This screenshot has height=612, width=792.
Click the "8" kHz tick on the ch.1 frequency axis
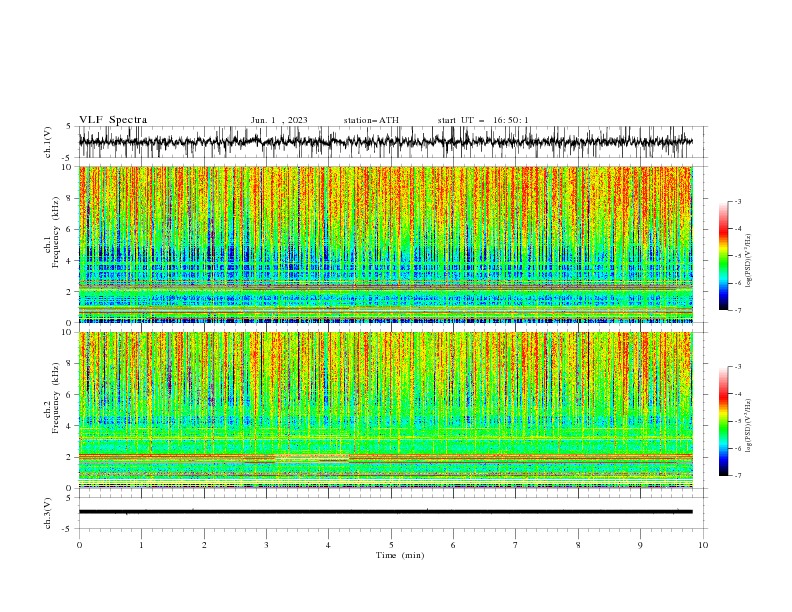coord(70,198)
